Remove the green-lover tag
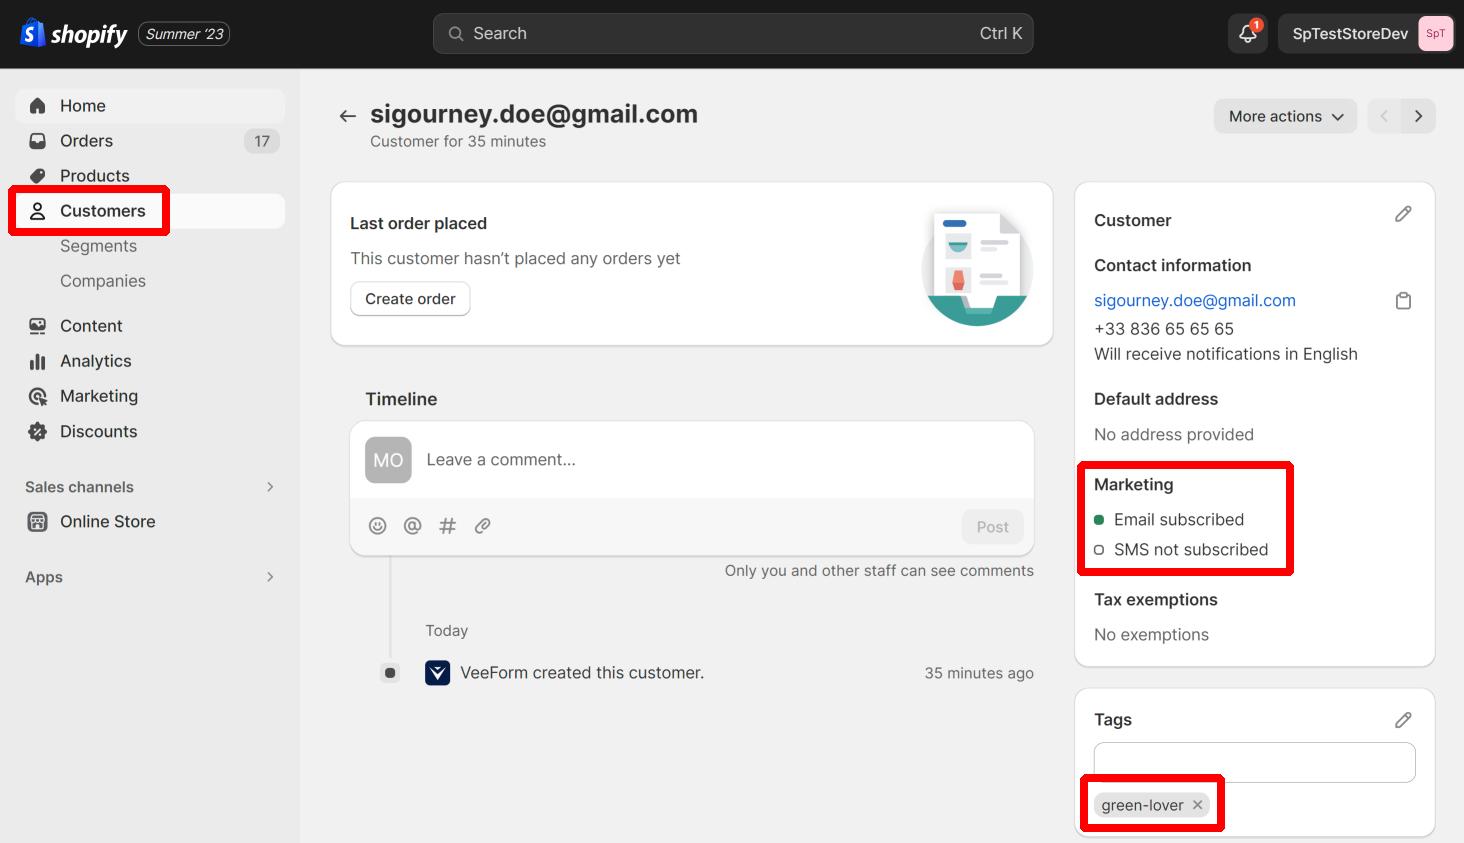Viewport: 1464px width, 843px height. (1197, 805)
